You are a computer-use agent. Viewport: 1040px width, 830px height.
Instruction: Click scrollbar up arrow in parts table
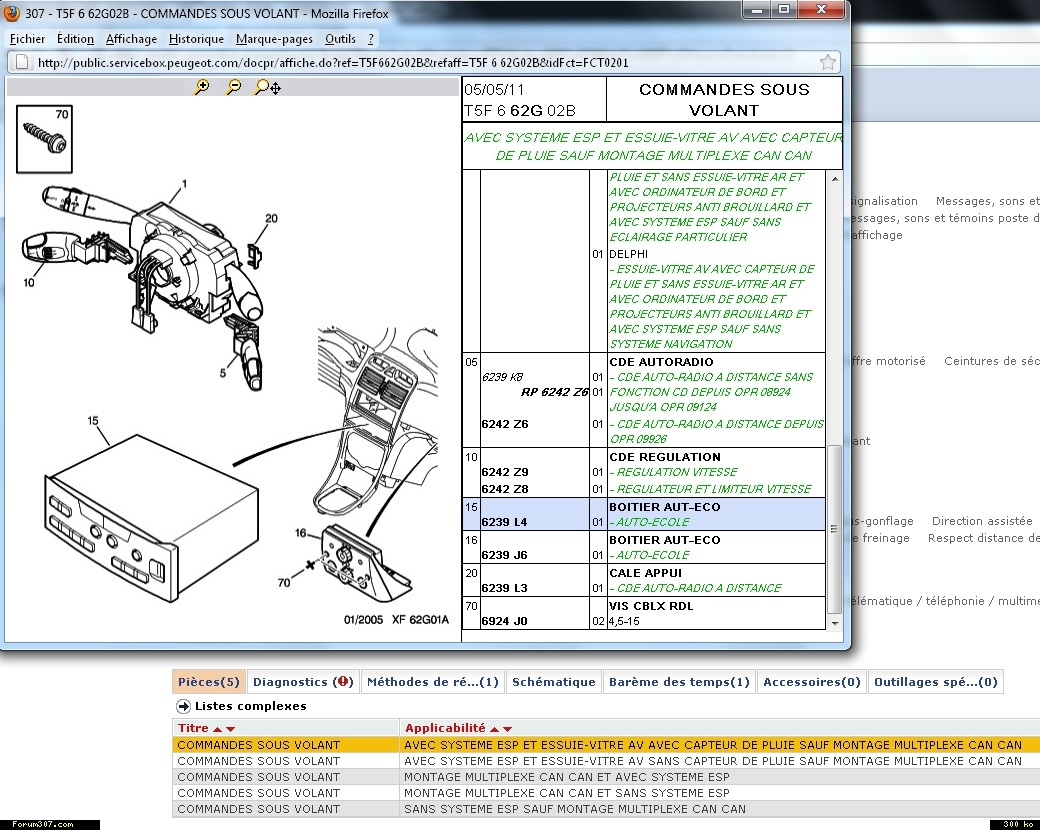tap(835, 178)
